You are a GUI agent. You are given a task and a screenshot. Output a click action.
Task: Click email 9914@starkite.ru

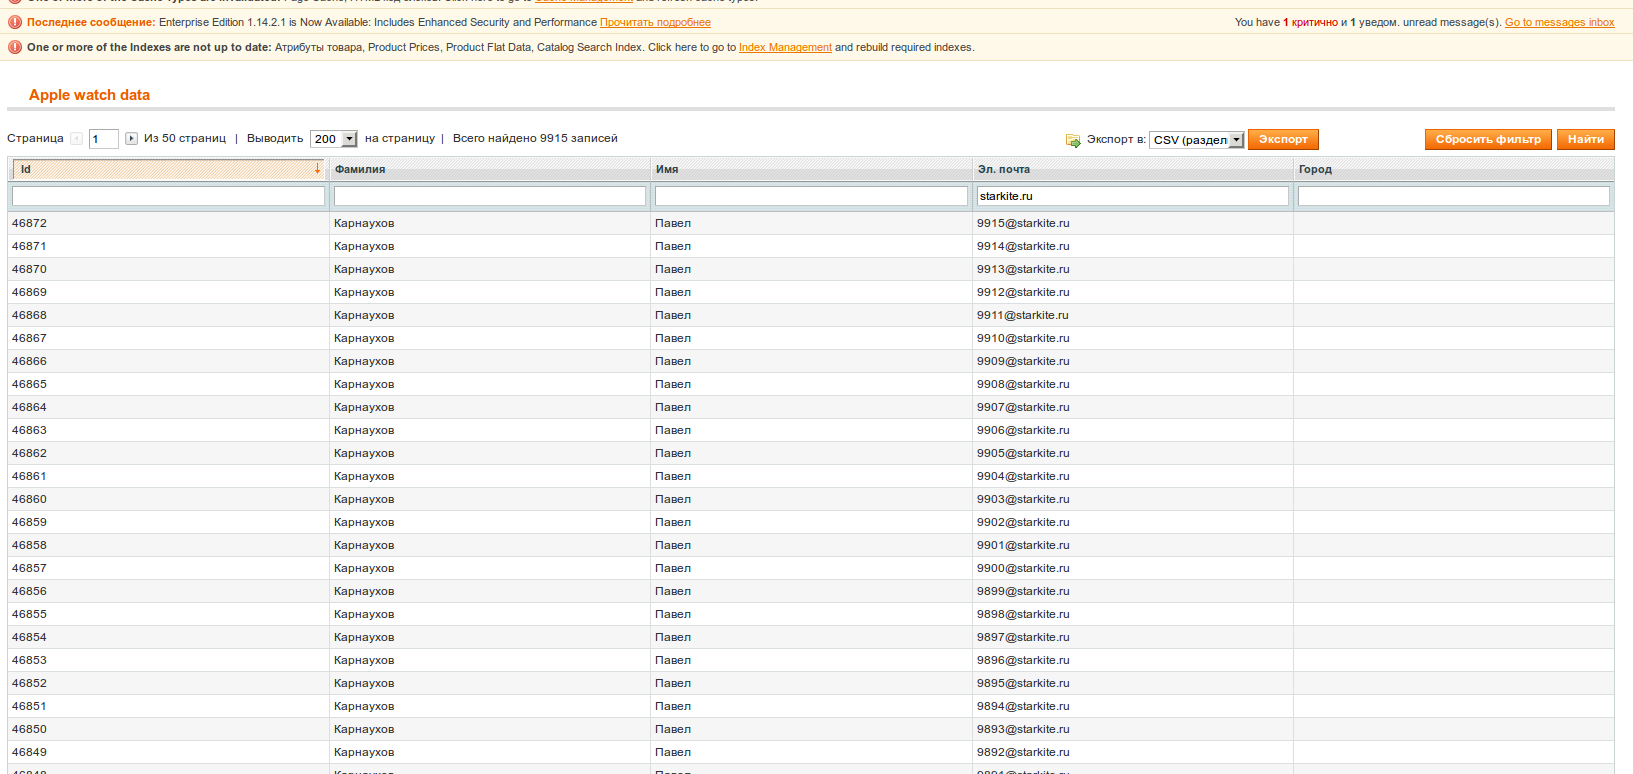click(1023, 246)
